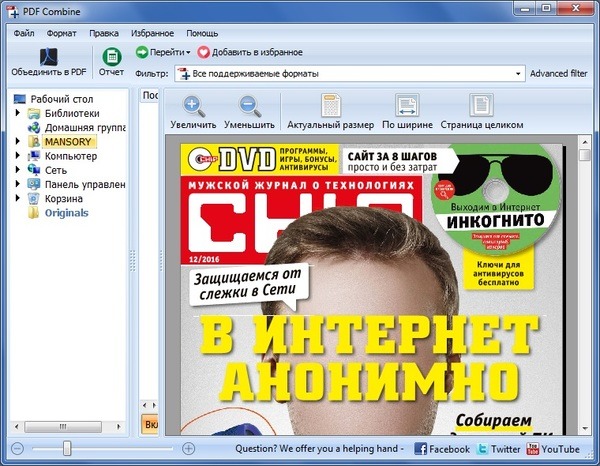Open the Фильтр formats dropdown
Screen dimensions: 600x466
(x=518, y=73)
